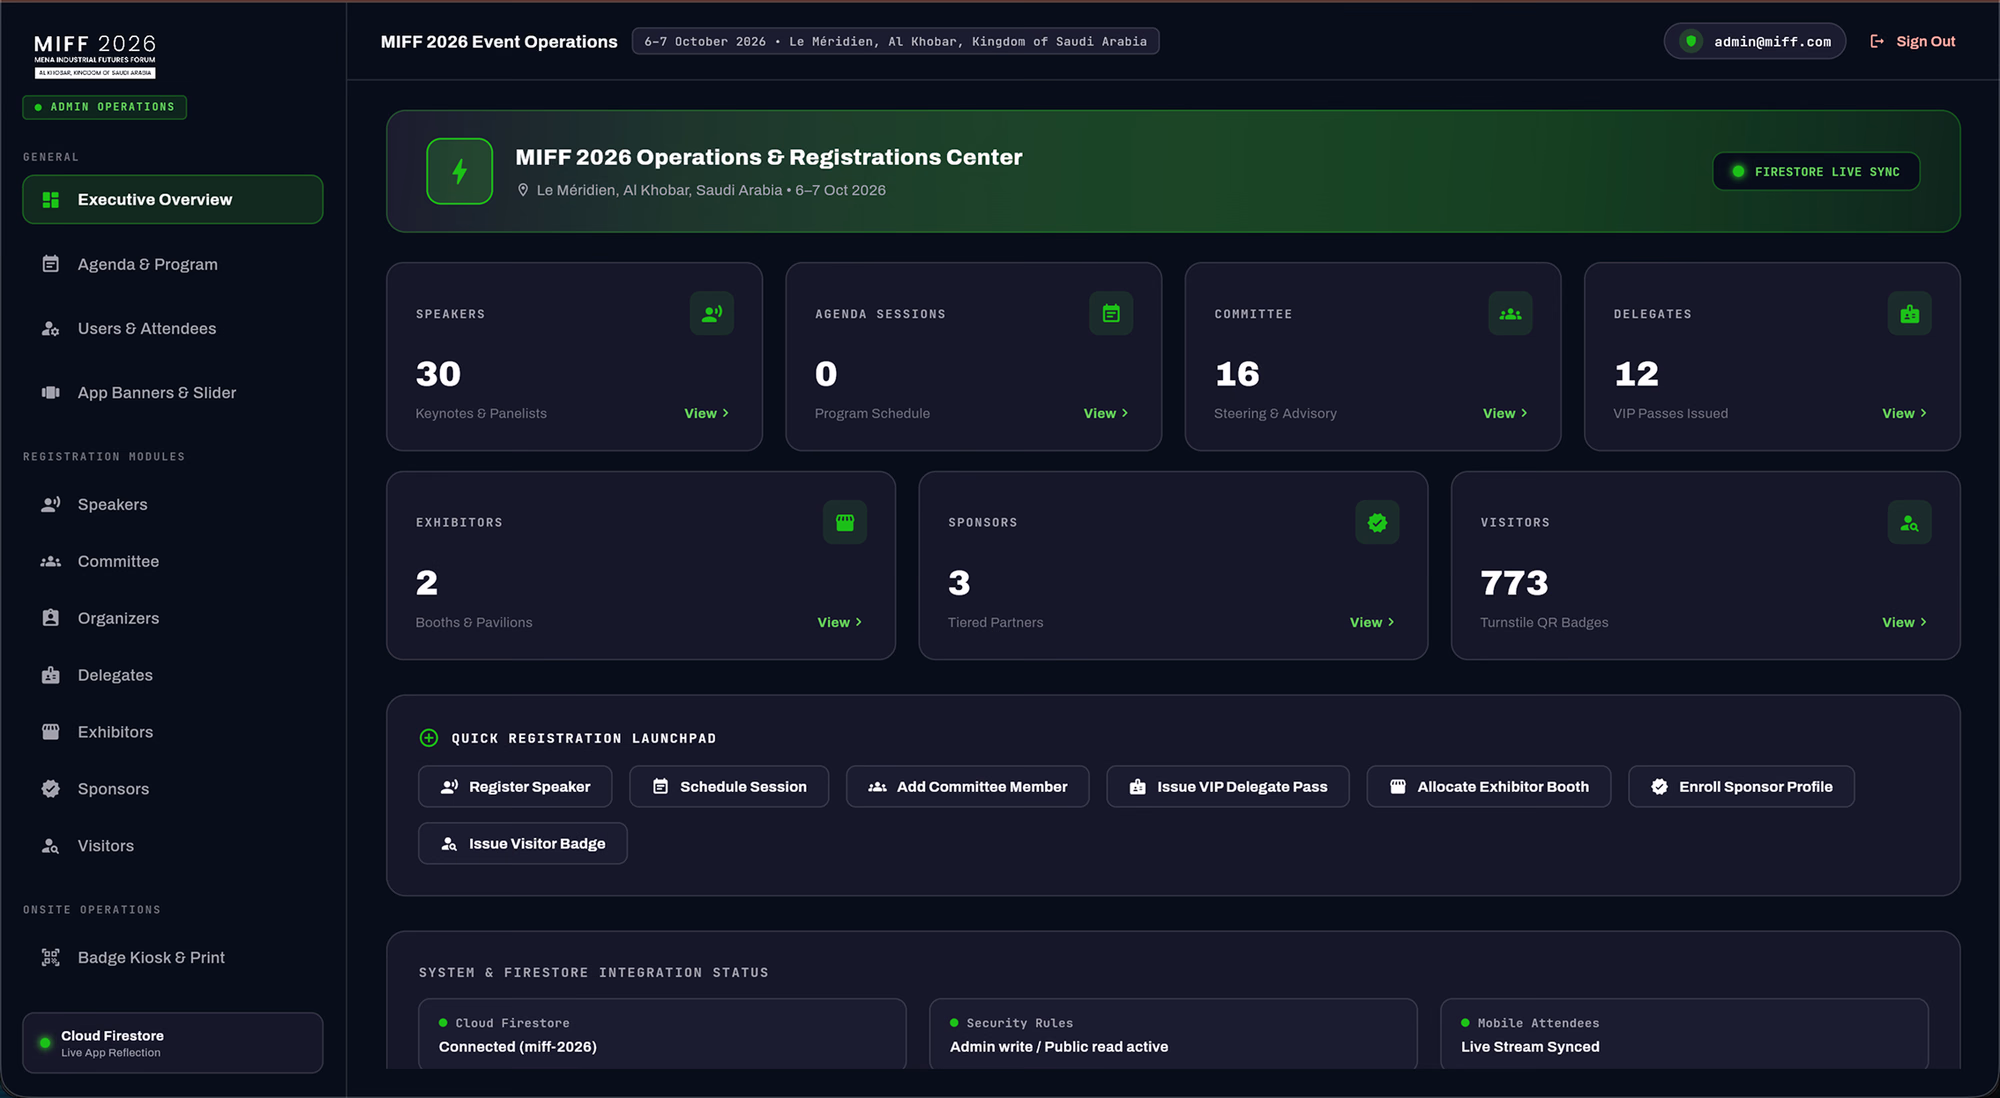Click Enroll Sponsor Profile button
Viewport: 2000px width, 1098px height.
[1741, 787]
